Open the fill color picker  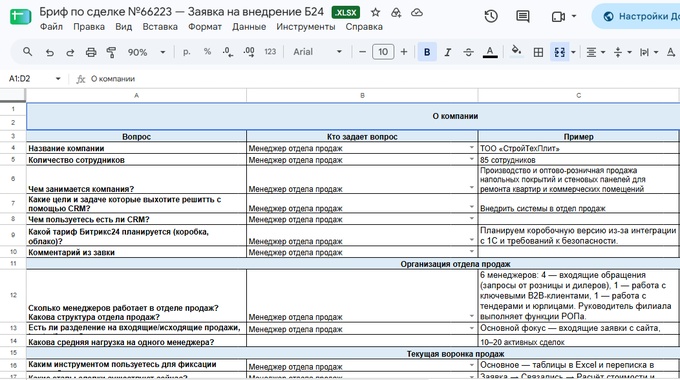tap(516, 52)
